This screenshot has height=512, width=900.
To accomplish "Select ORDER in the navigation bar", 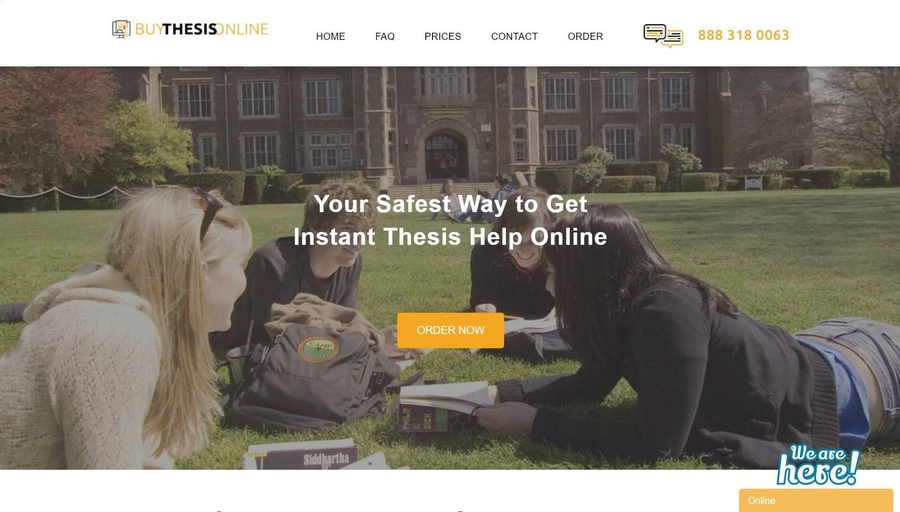I will [x=585, y=36].
